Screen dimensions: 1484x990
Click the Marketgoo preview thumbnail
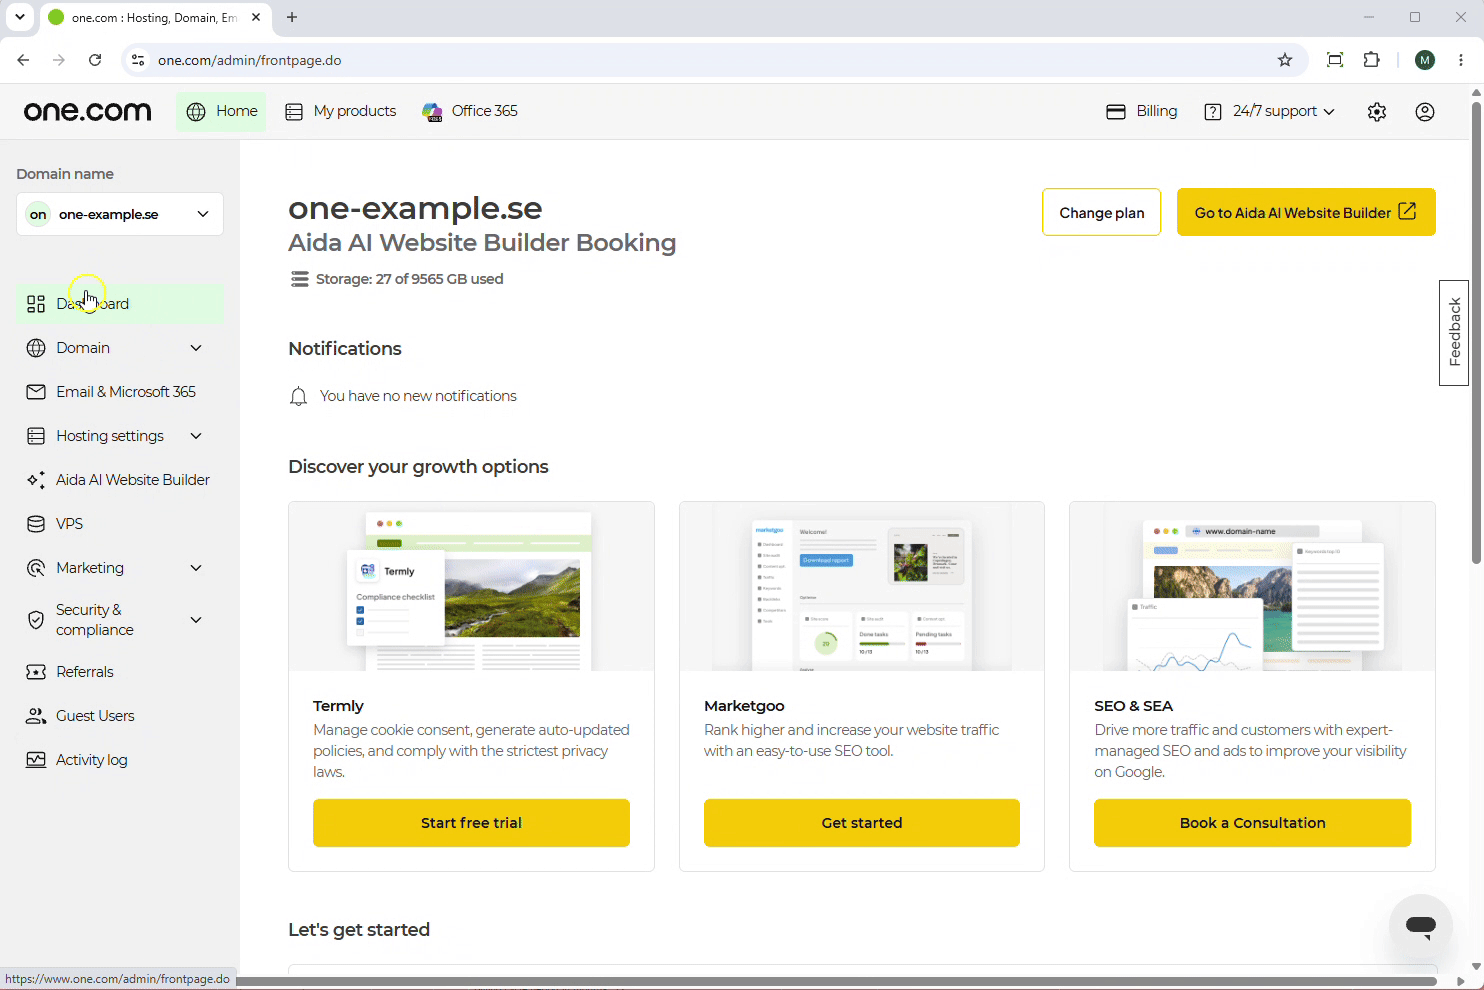[x=862, y=587]
